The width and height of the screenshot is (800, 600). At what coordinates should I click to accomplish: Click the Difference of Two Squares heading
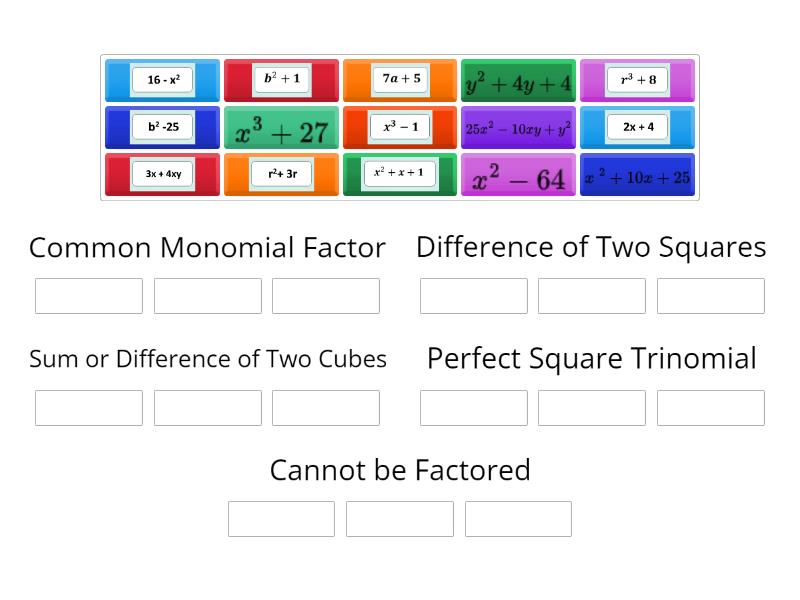tap(591, 246)
